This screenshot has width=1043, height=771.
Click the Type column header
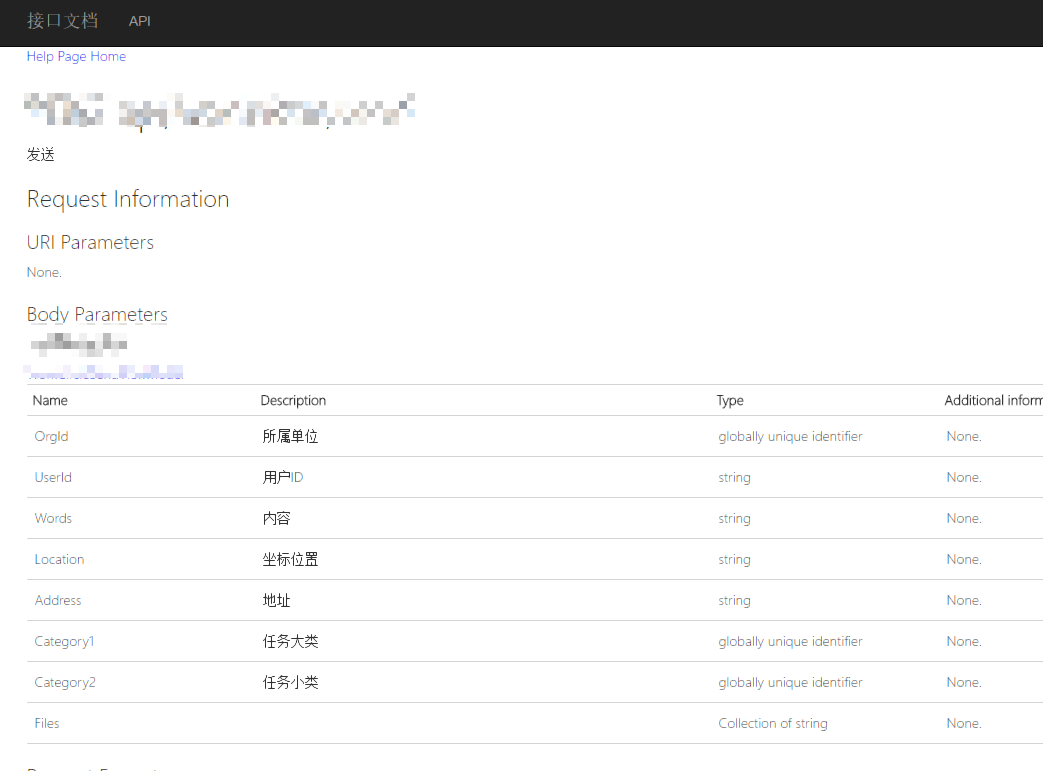(x=730, y=401)
